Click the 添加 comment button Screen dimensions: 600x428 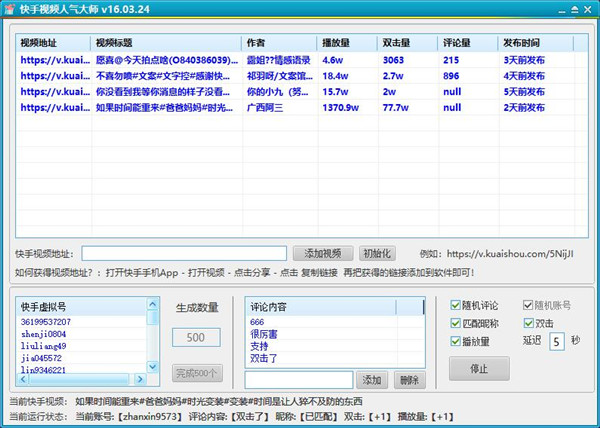pyautogui.click(x=372, y=380)
